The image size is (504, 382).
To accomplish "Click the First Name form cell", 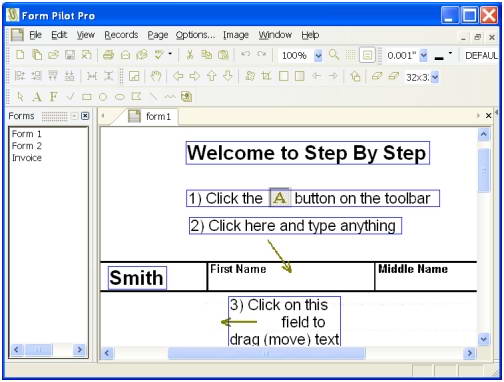I will [x=291, y=277].
